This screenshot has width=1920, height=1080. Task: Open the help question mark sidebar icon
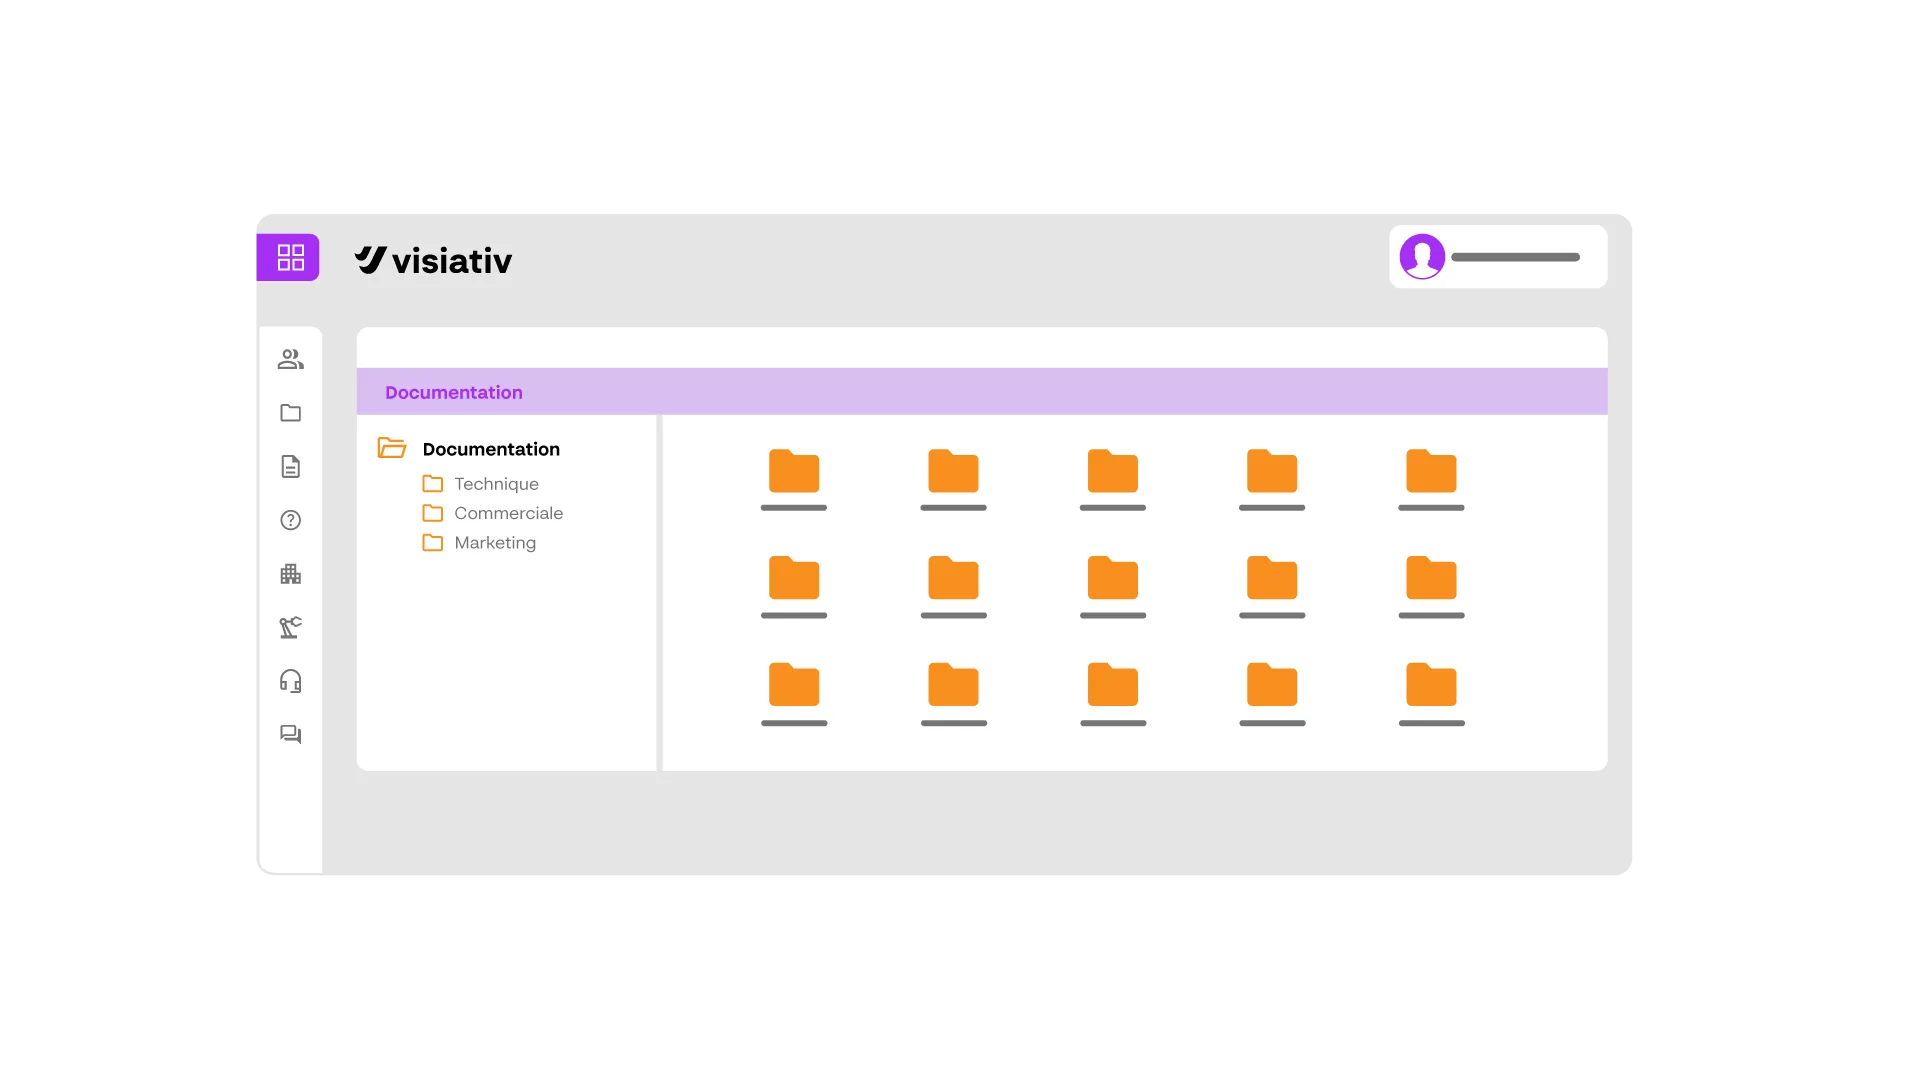pyautogui.click(x=290, y=520)
